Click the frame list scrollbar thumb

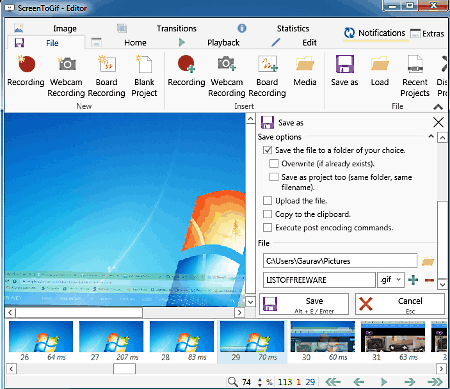pos(124,369)
